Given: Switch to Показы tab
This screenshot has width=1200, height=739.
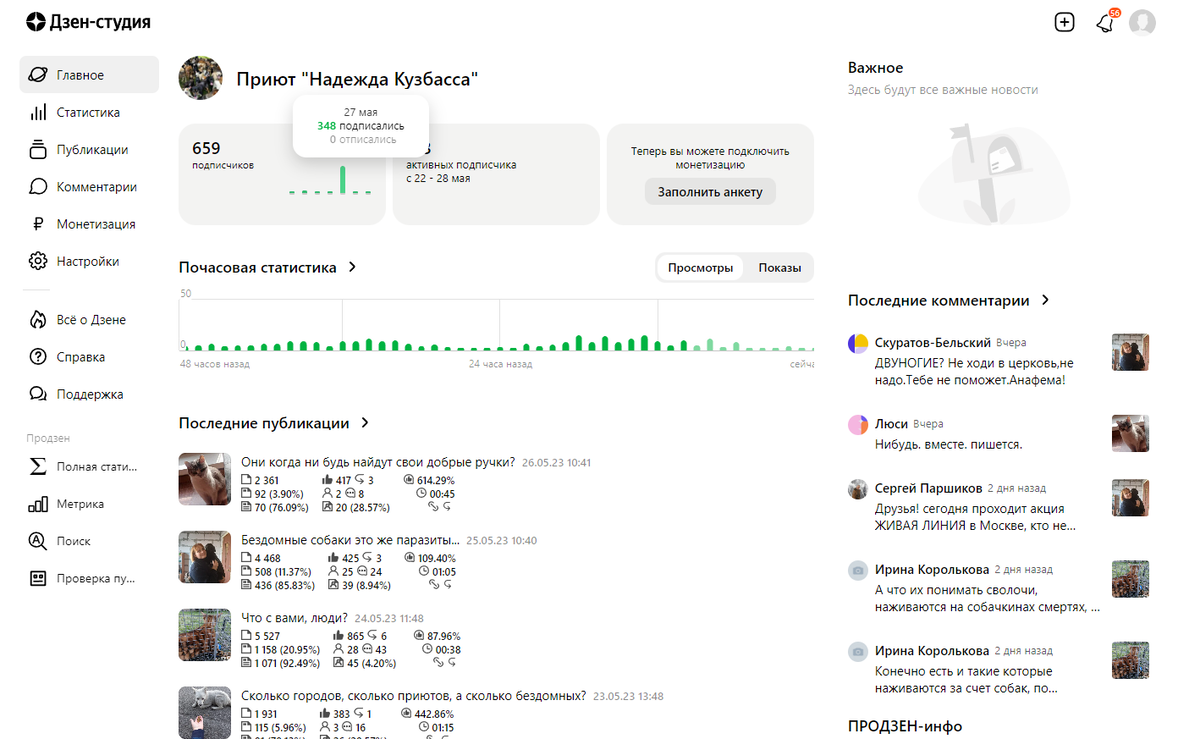Looking at the screenshot, I should pos(780,267).
